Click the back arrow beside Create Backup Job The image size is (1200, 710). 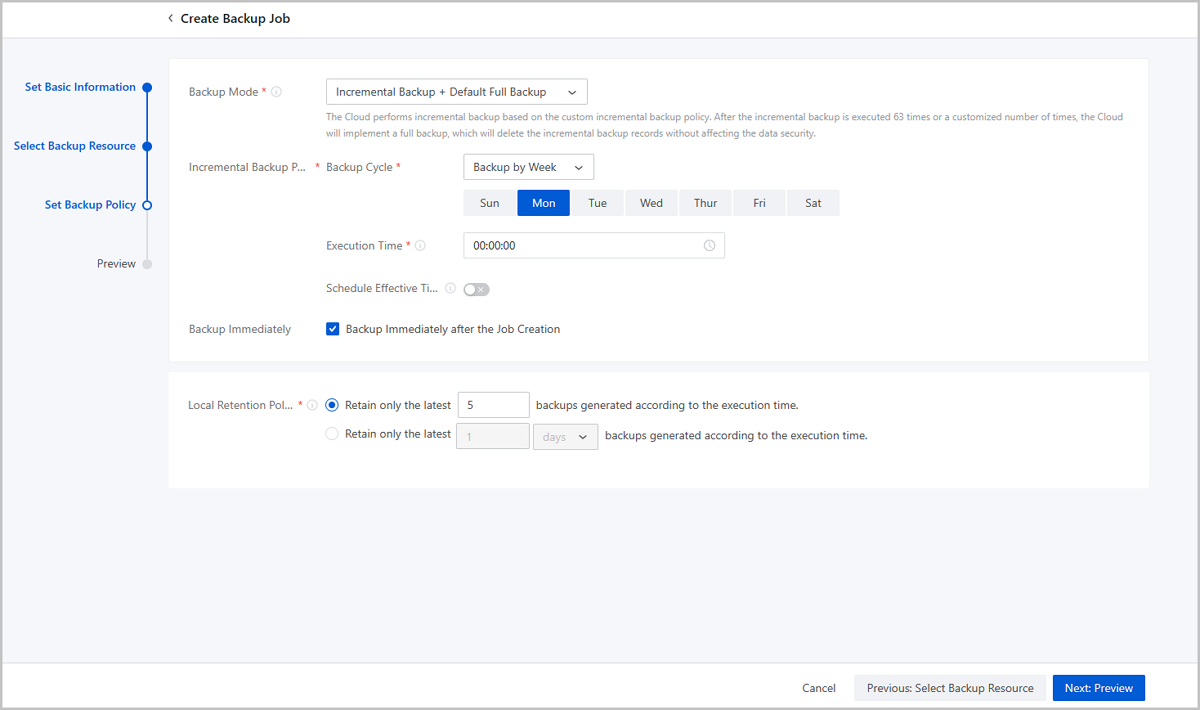tap(171, 19)
